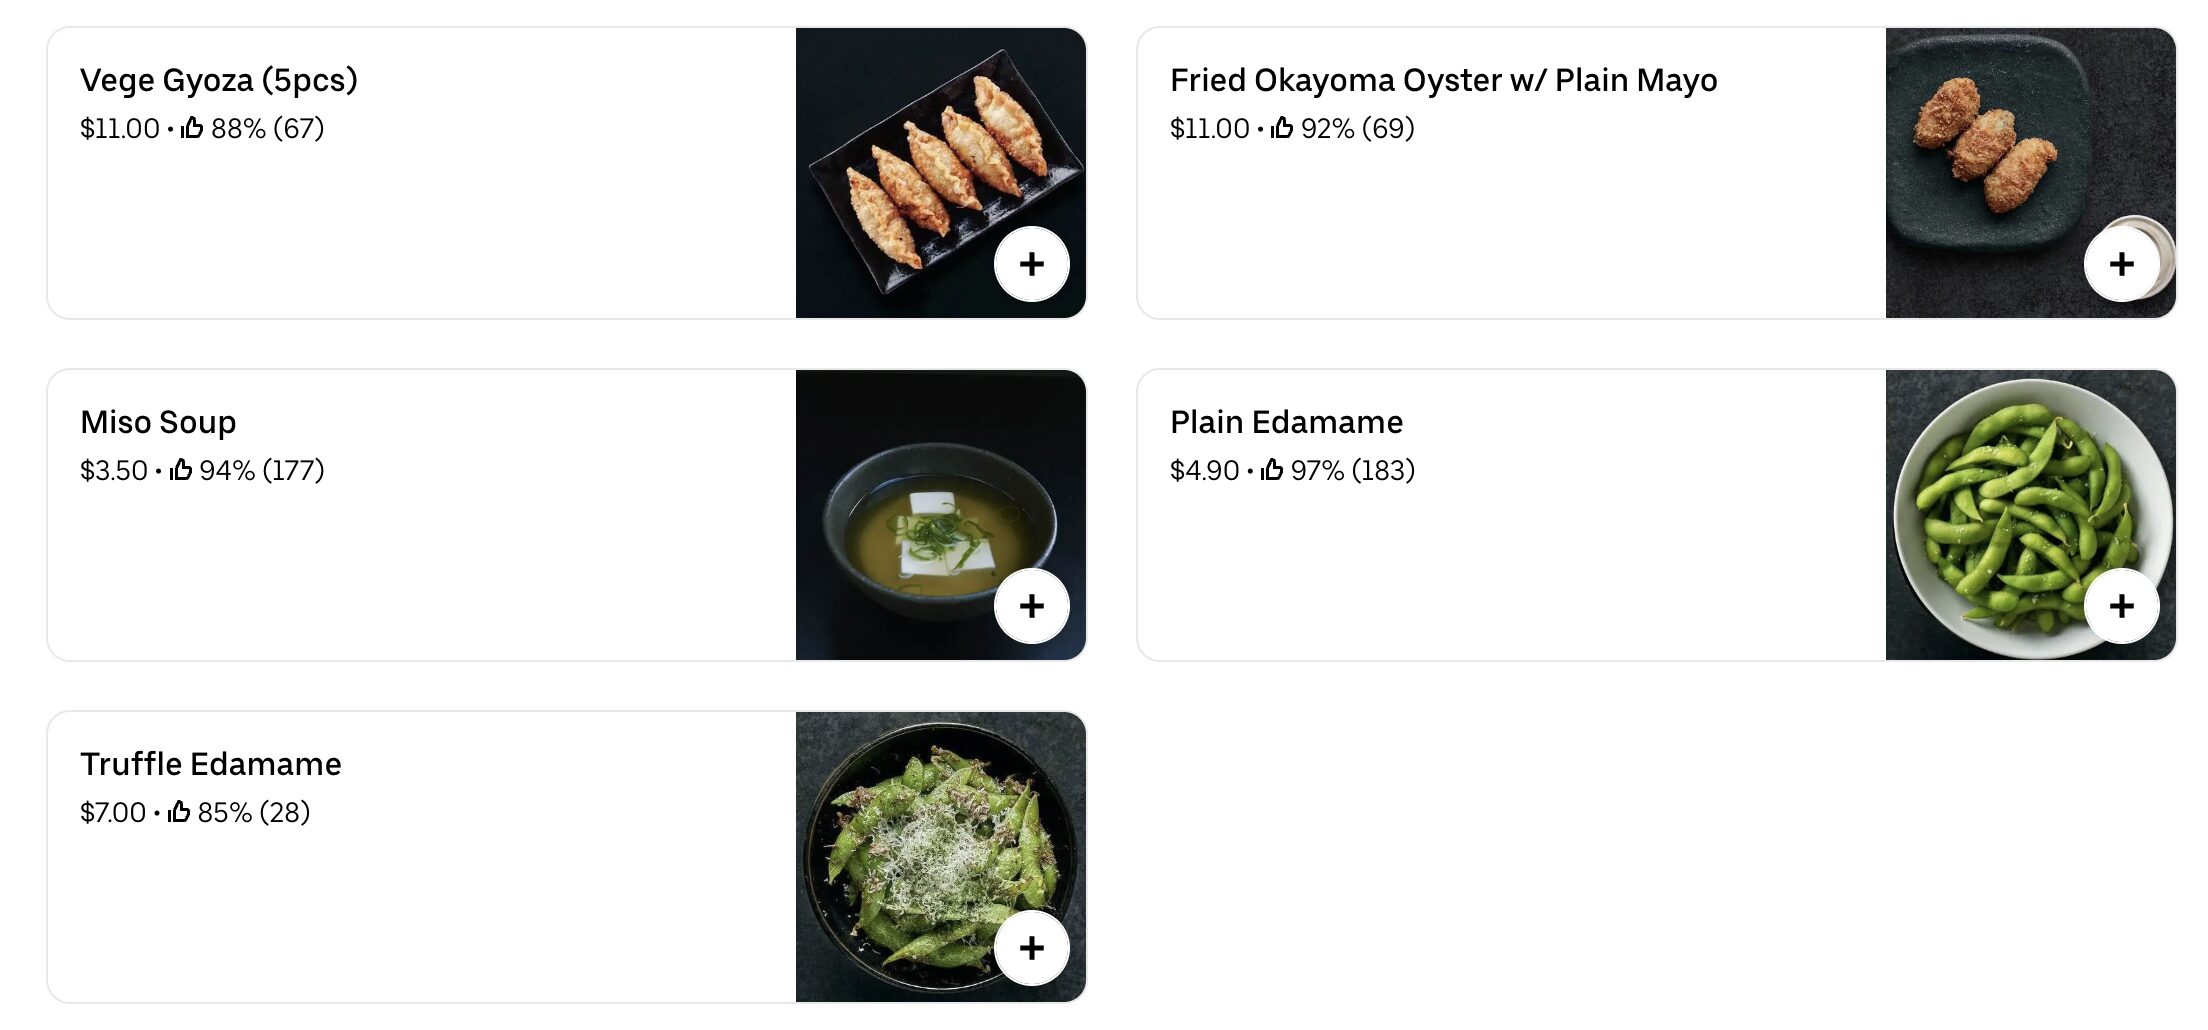This screenshot has height=1030, width=2208.
Task: Add Fried Okayoma Oyster using the plus icon
Action: coord(2121,263)
